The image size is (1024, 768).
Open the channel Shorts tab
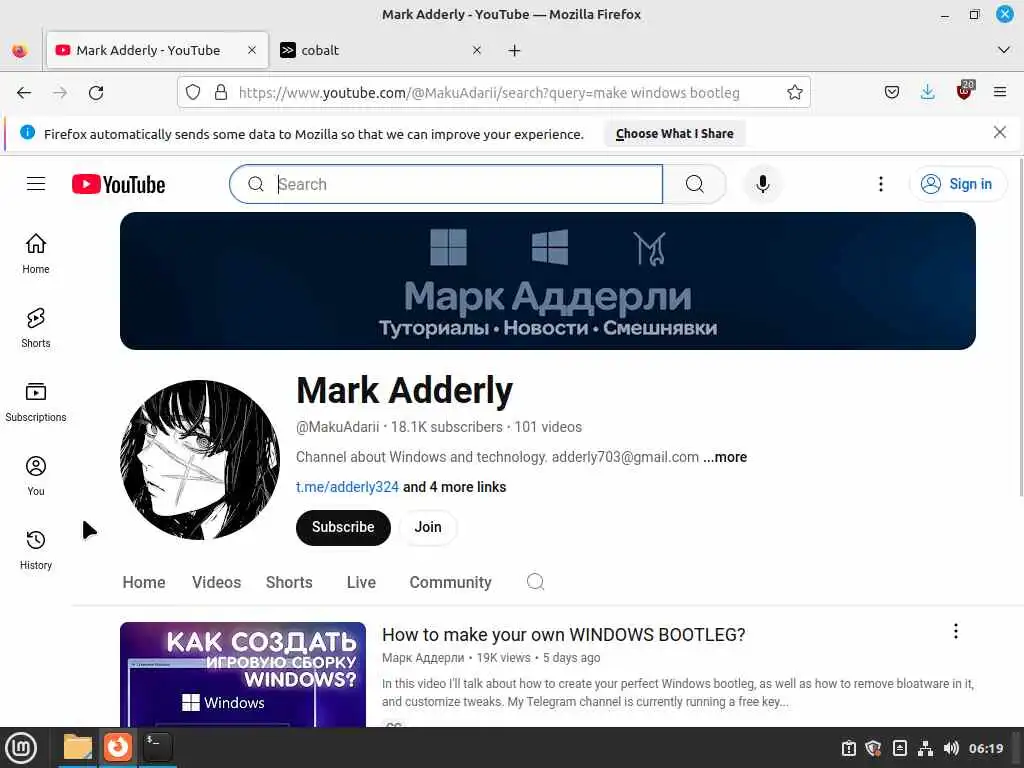[289, 582]
